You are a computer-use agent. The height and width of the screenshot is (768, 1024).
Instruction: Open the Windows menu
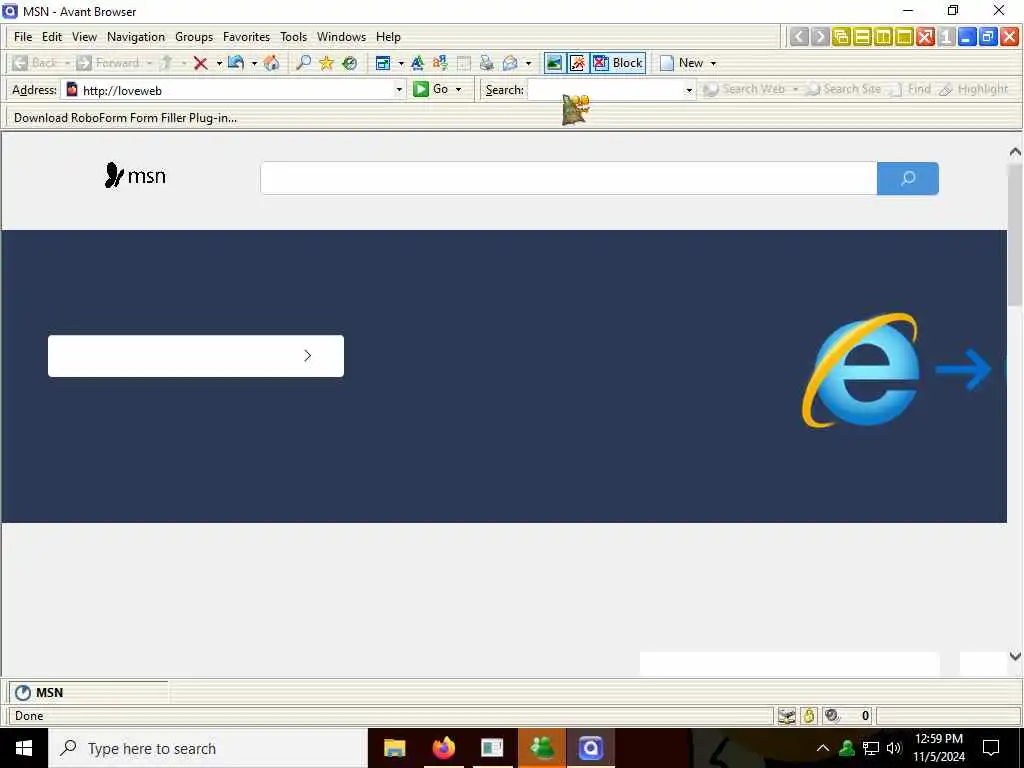pyautogui.click(x=342, y=37)
